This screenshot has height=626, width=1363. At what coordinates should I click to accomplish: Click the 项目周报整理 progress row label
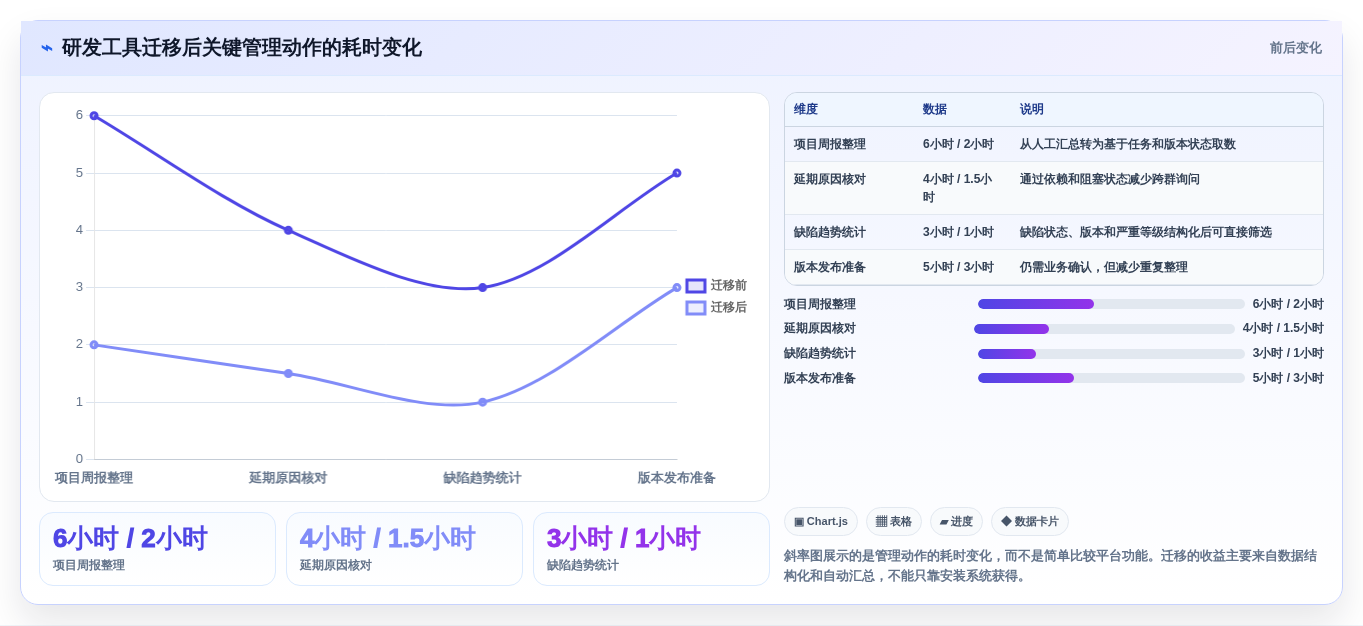click(820, 304)
